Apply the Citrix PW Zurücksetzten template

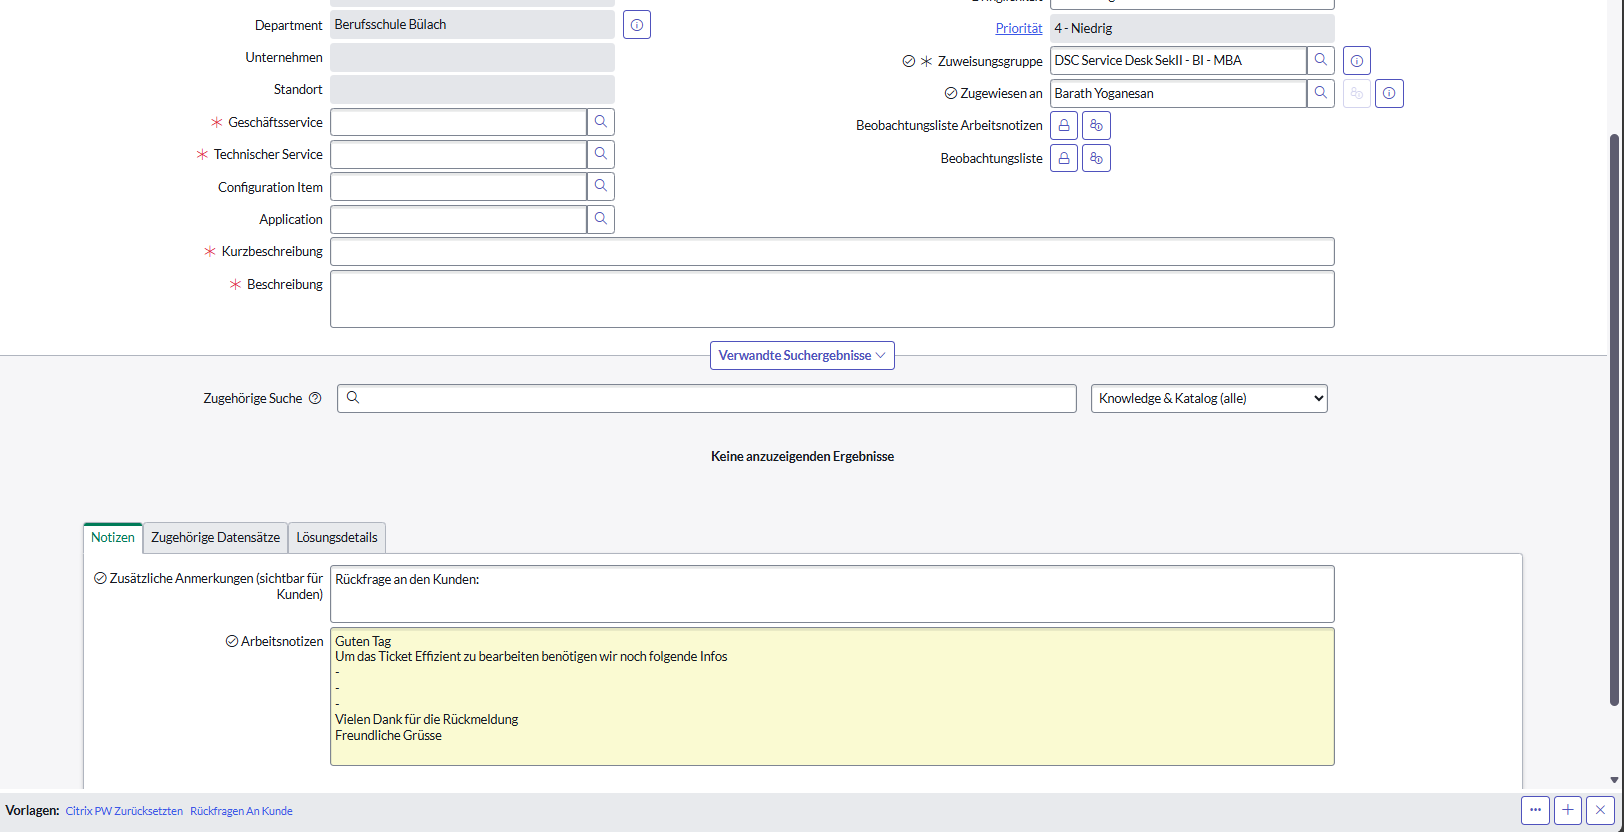[124, 811]
